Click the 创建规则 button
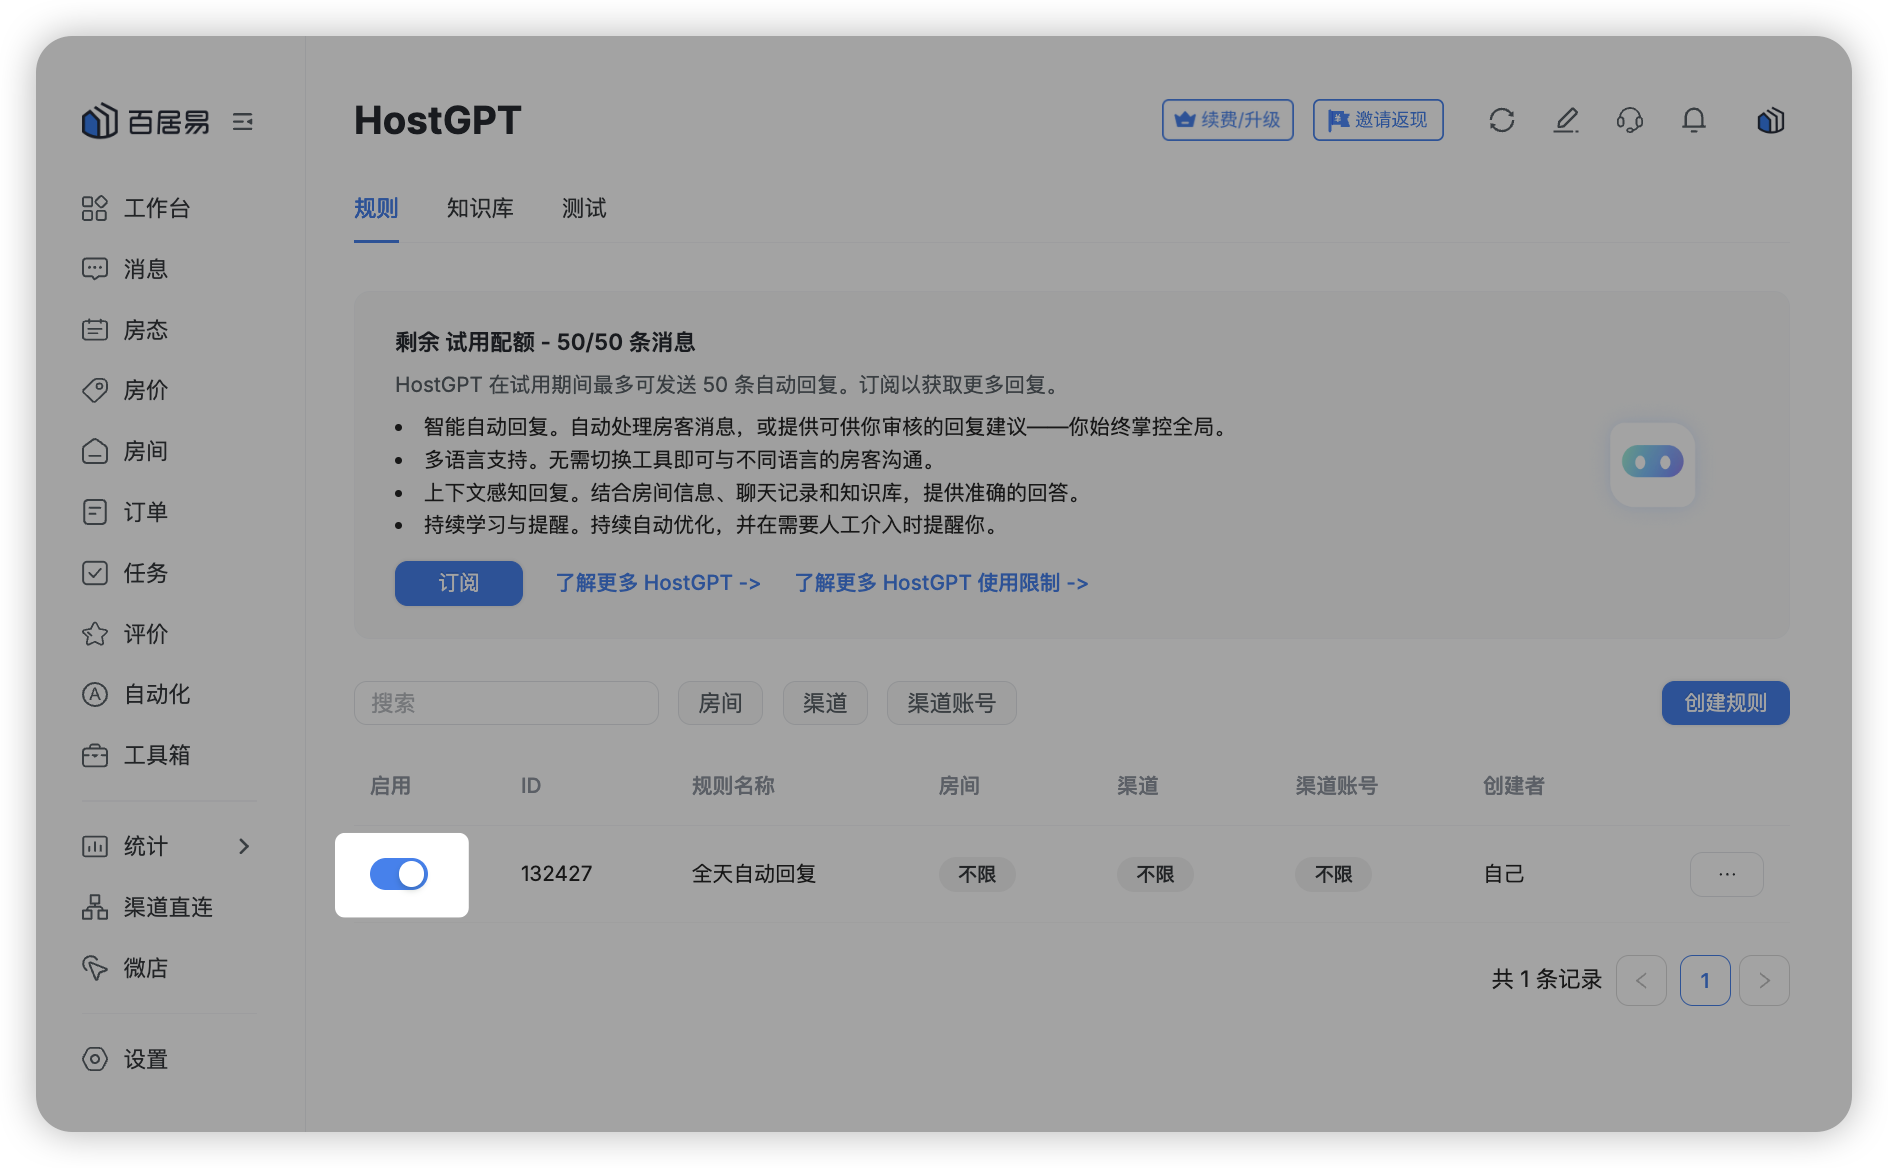 point(1725,703)
